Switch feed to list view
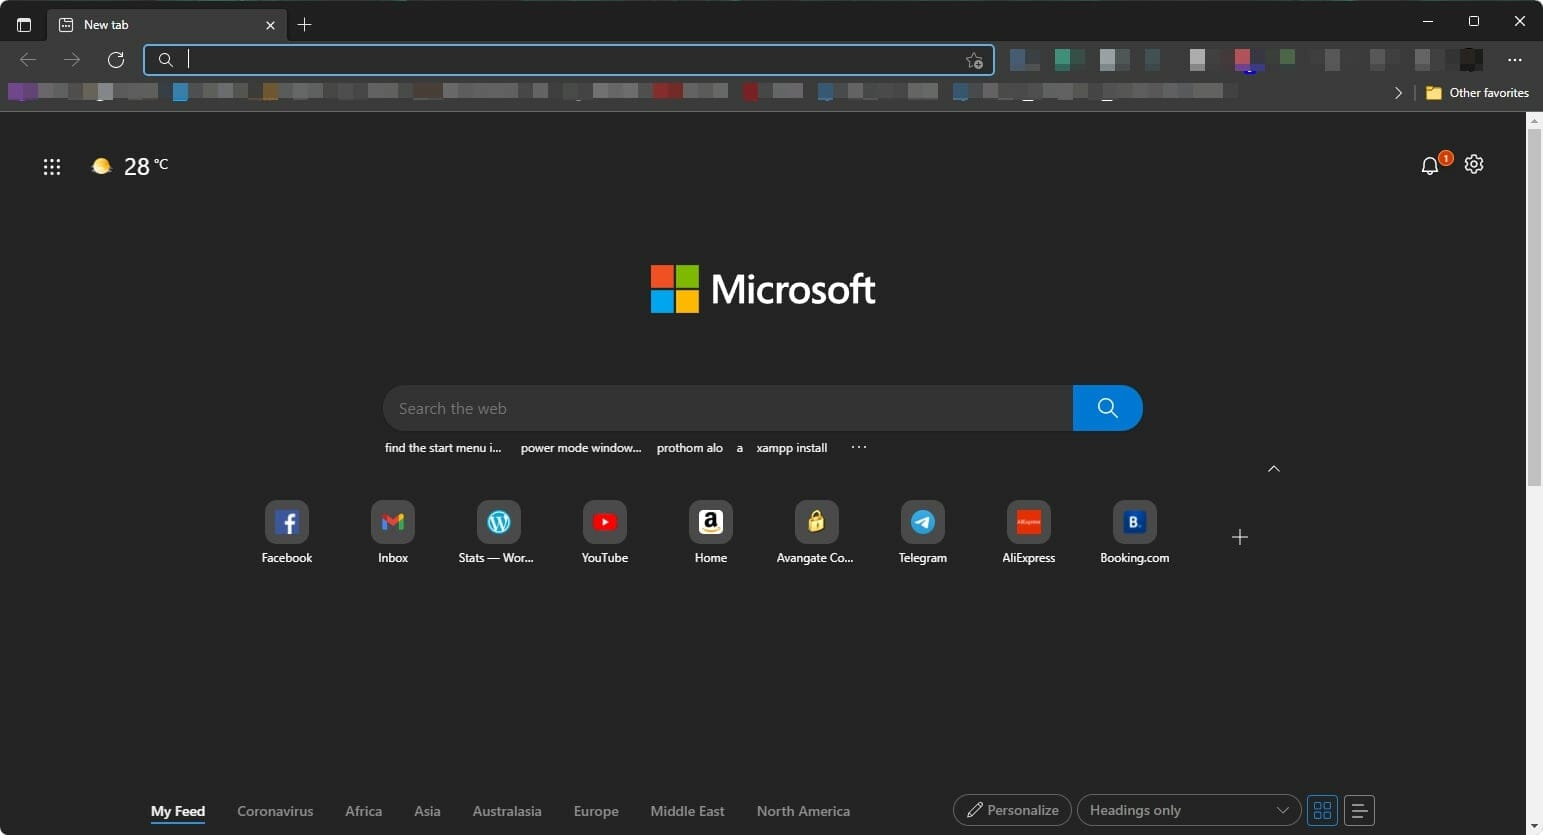The height and width of the screenshot is (835, 1543). coord(1359,810)
